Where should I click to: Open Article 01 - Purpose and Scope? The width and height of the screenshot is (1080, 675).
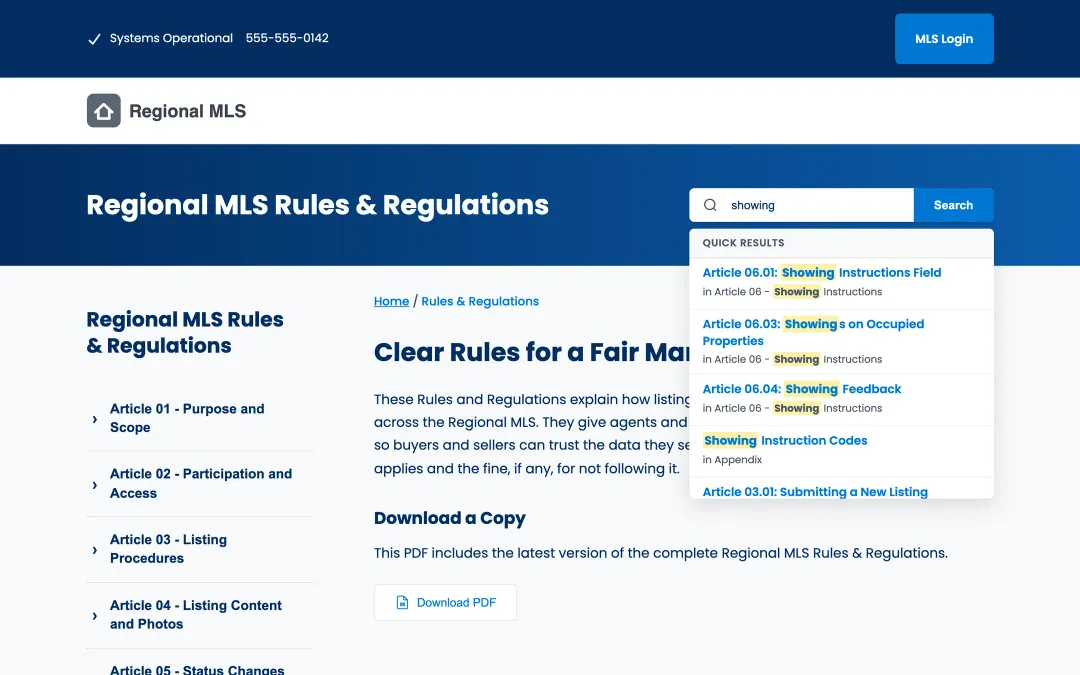pos(187,418)
